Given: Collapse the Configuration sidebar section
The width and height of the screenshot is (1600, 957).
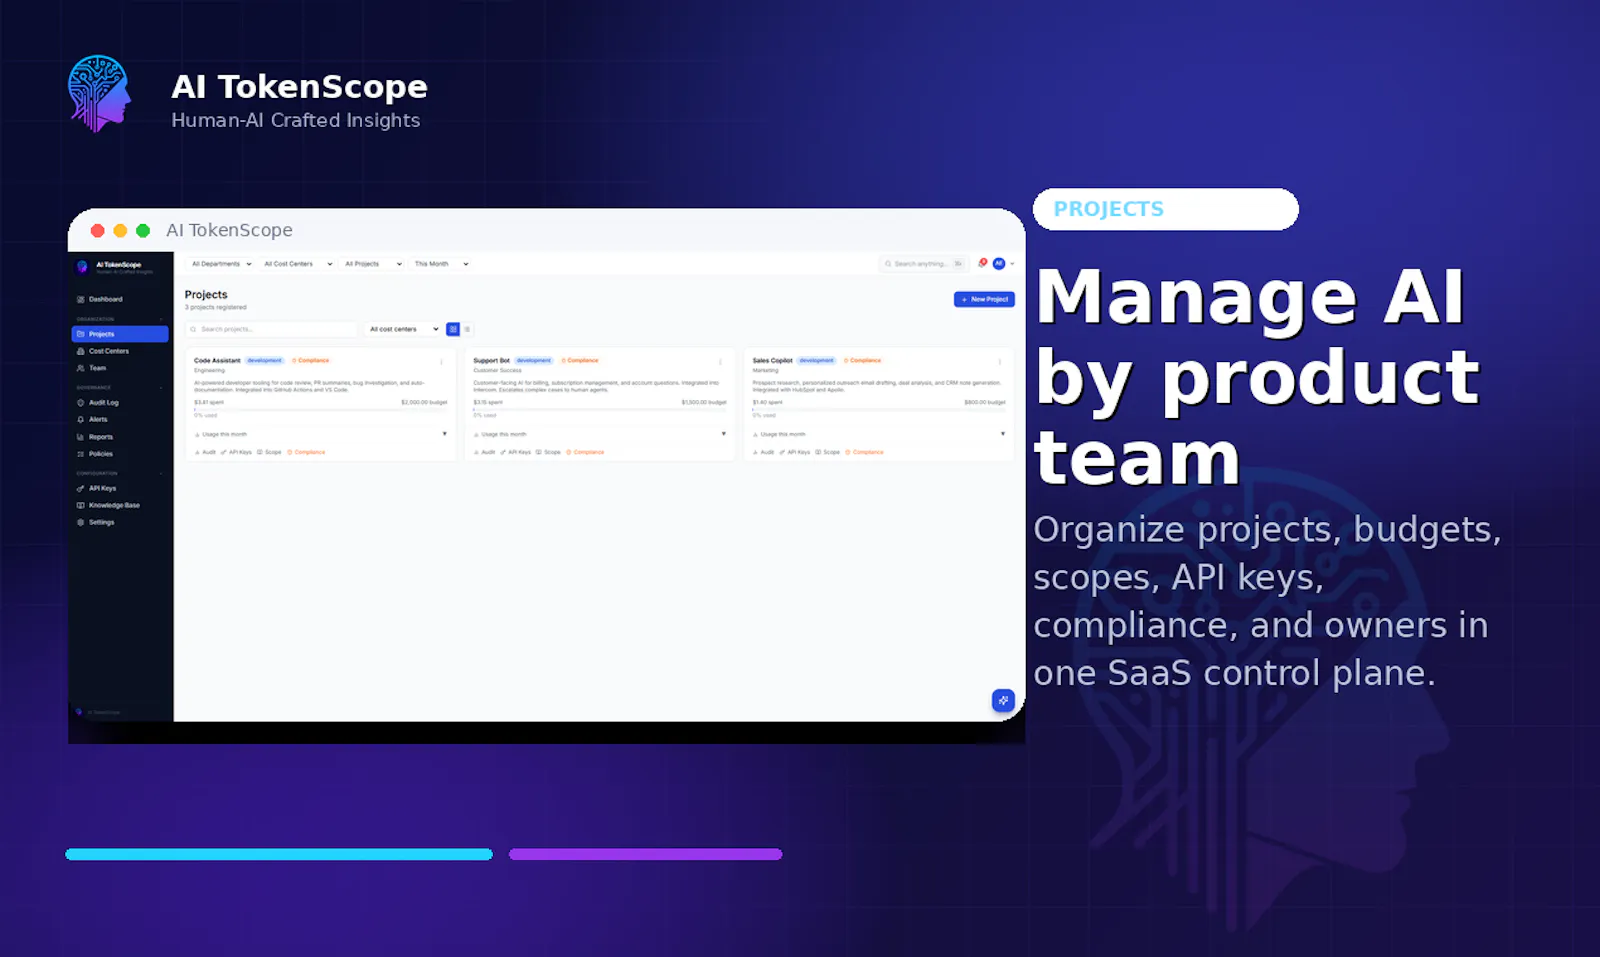Looking at the screenshot, I should pyautogui.click(x=161, y=474).
